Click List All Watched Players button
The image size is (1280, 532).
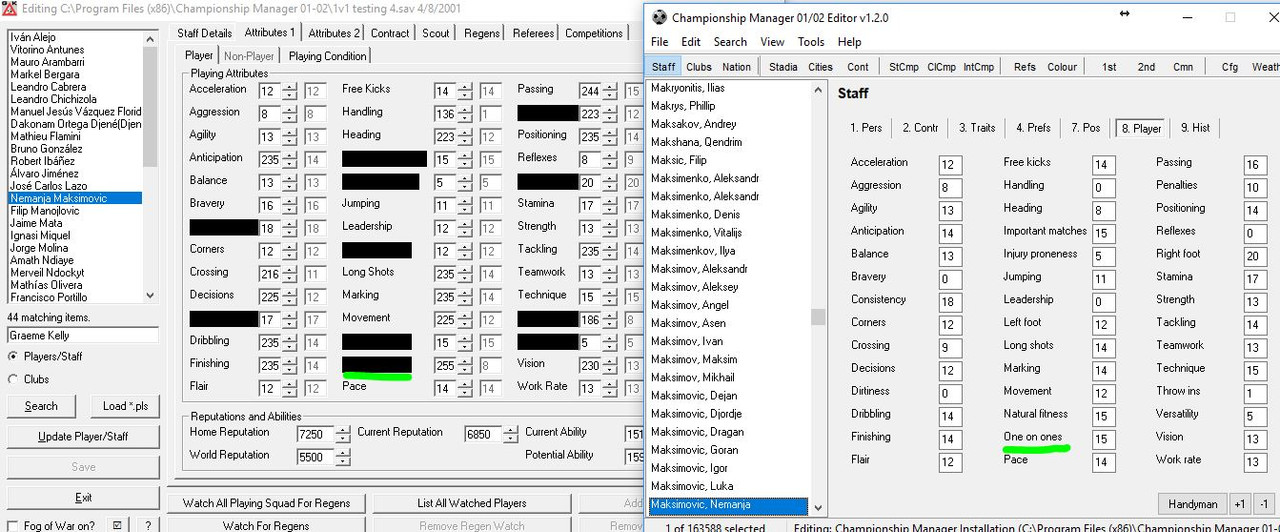pyautogui.click(x=472, y=503)
